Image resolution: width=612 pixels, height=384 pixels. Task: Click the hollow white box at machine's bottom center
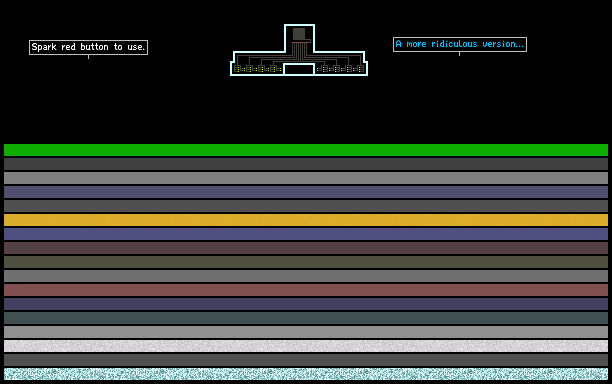coord(299,69)
